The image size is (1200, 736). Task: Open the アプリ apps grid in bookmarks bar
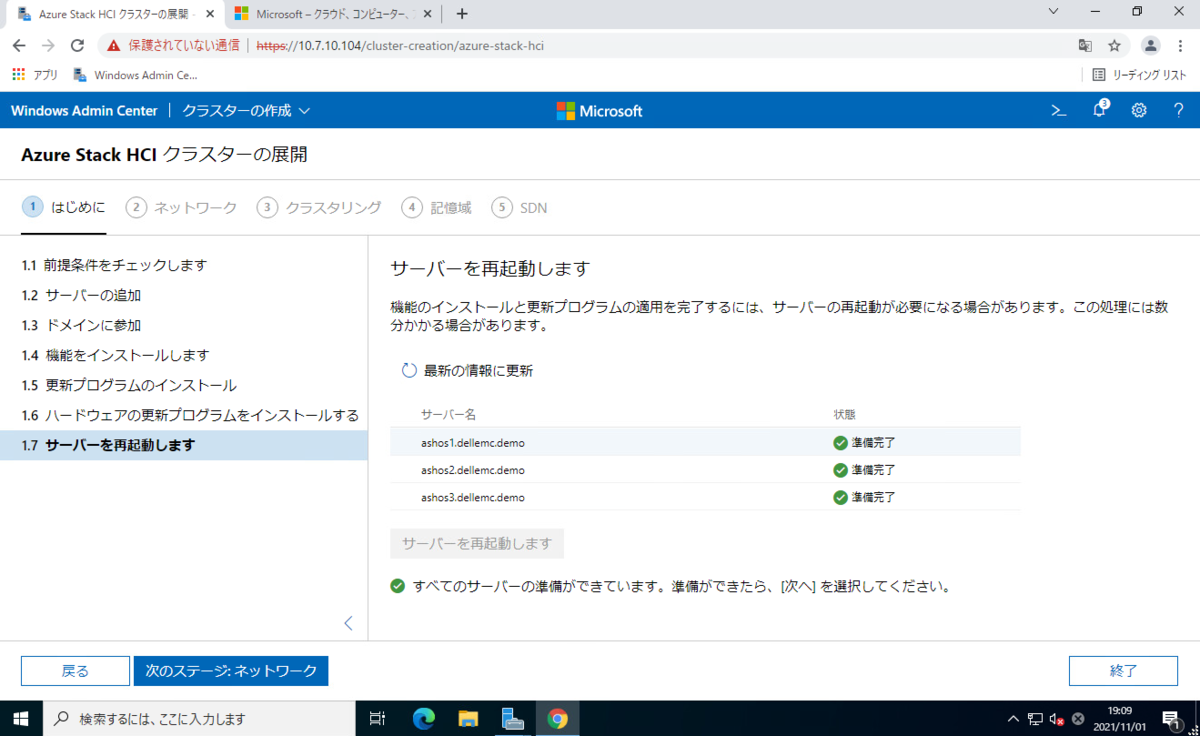point(35,75)
